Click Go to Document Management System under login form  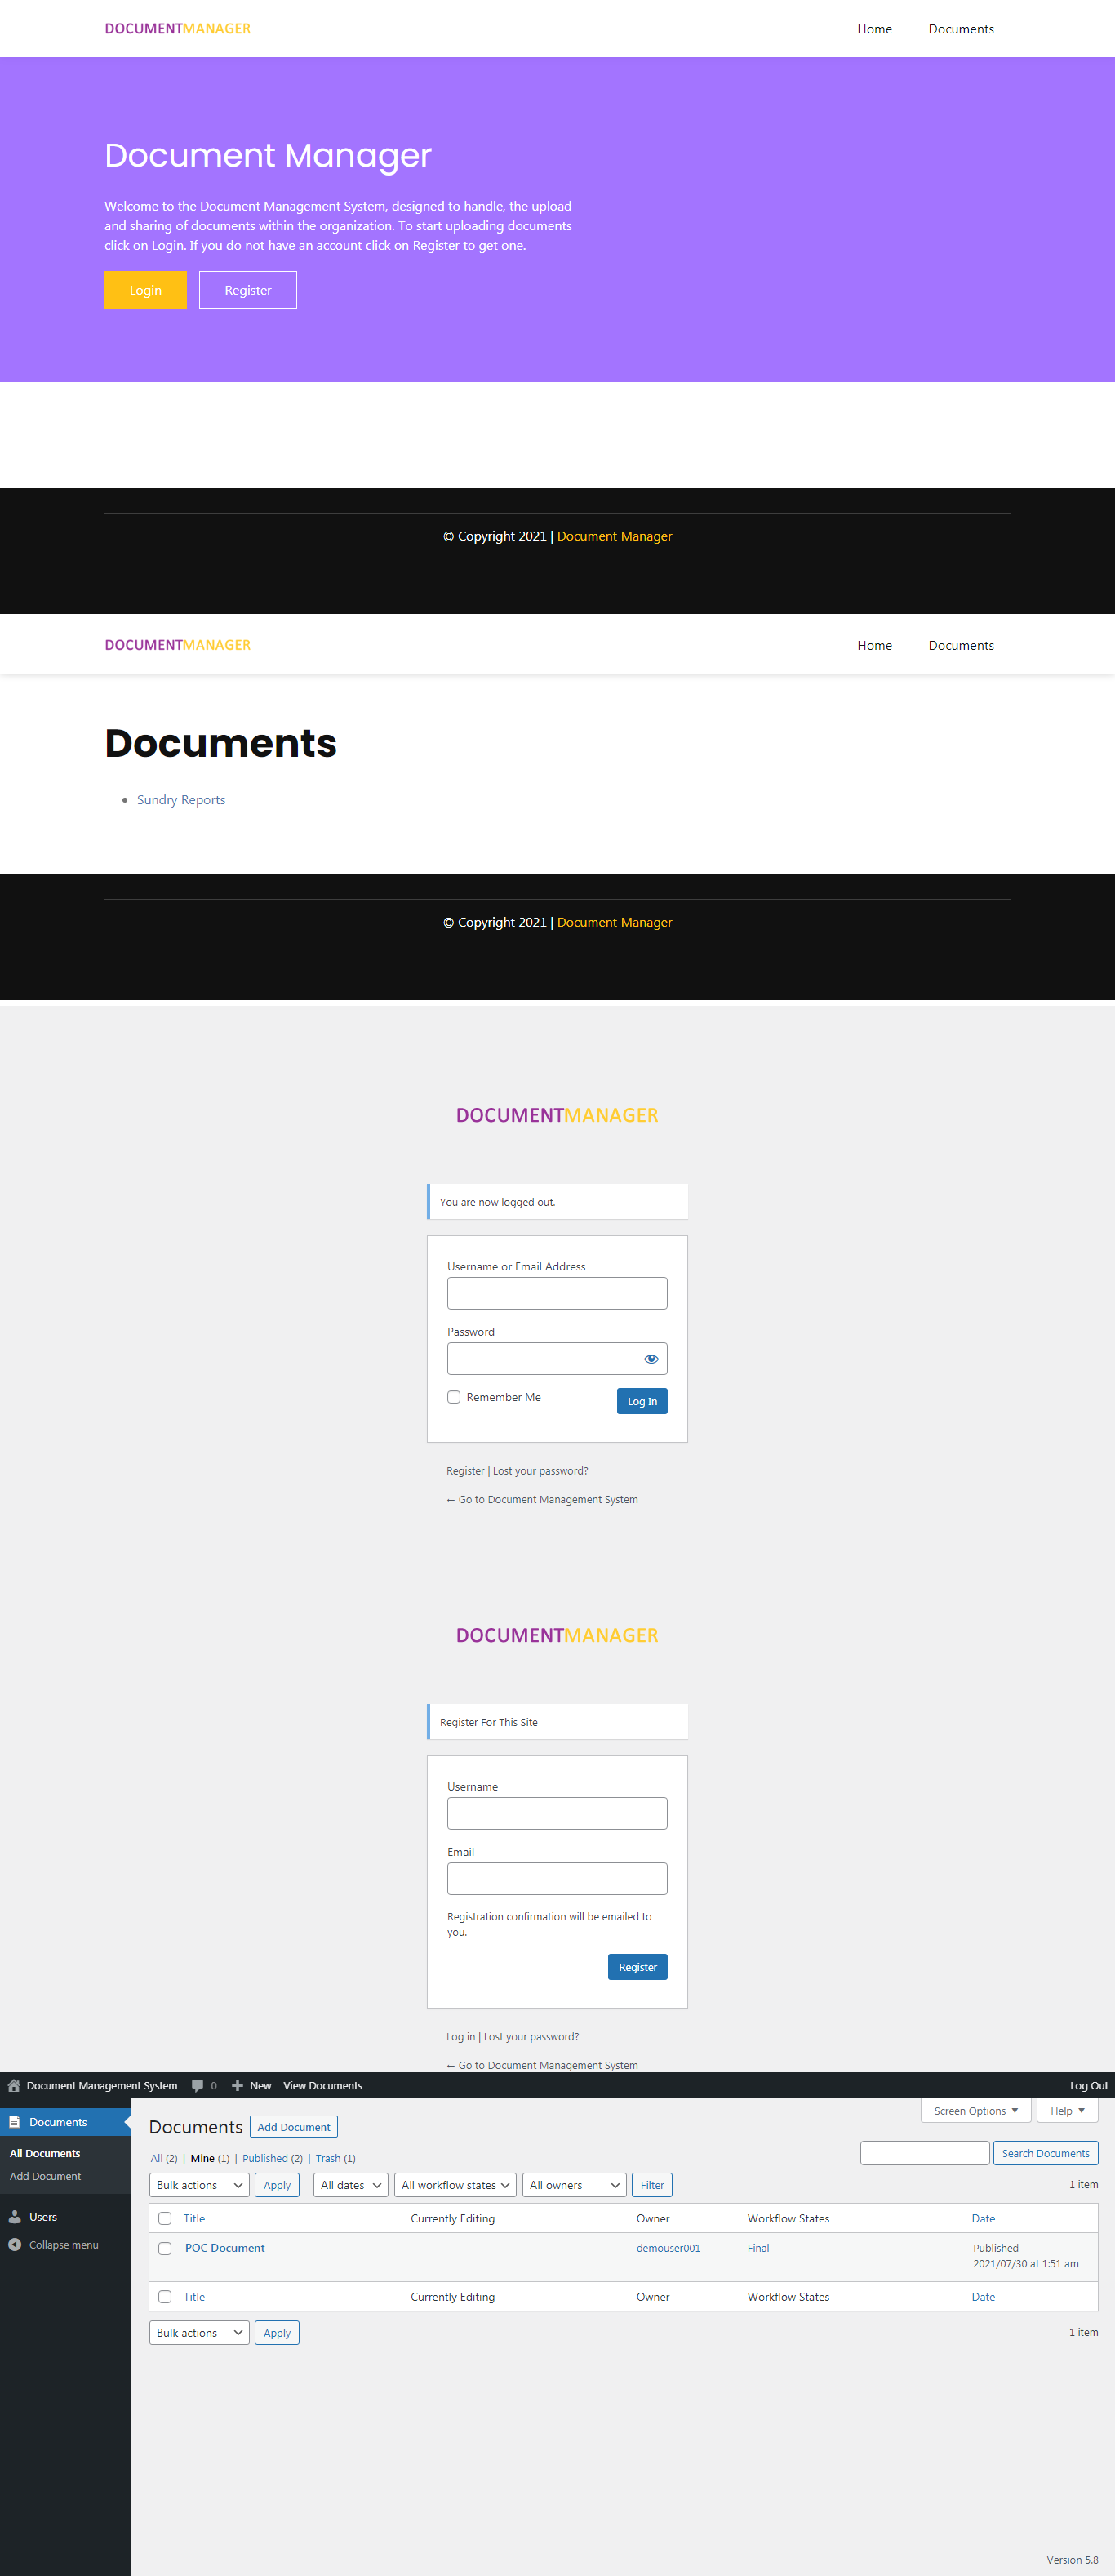tap(542, 1499)
